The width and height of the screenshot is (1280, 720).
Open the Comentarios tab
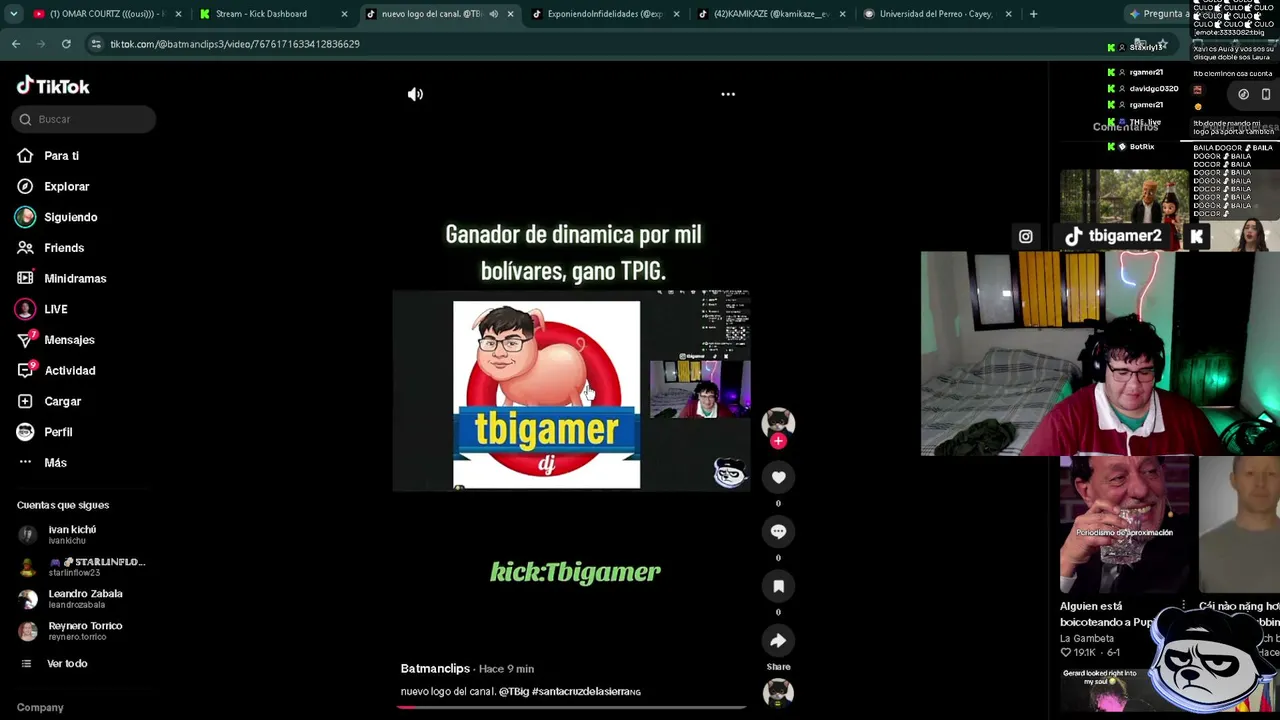(x=1125, y=127)
